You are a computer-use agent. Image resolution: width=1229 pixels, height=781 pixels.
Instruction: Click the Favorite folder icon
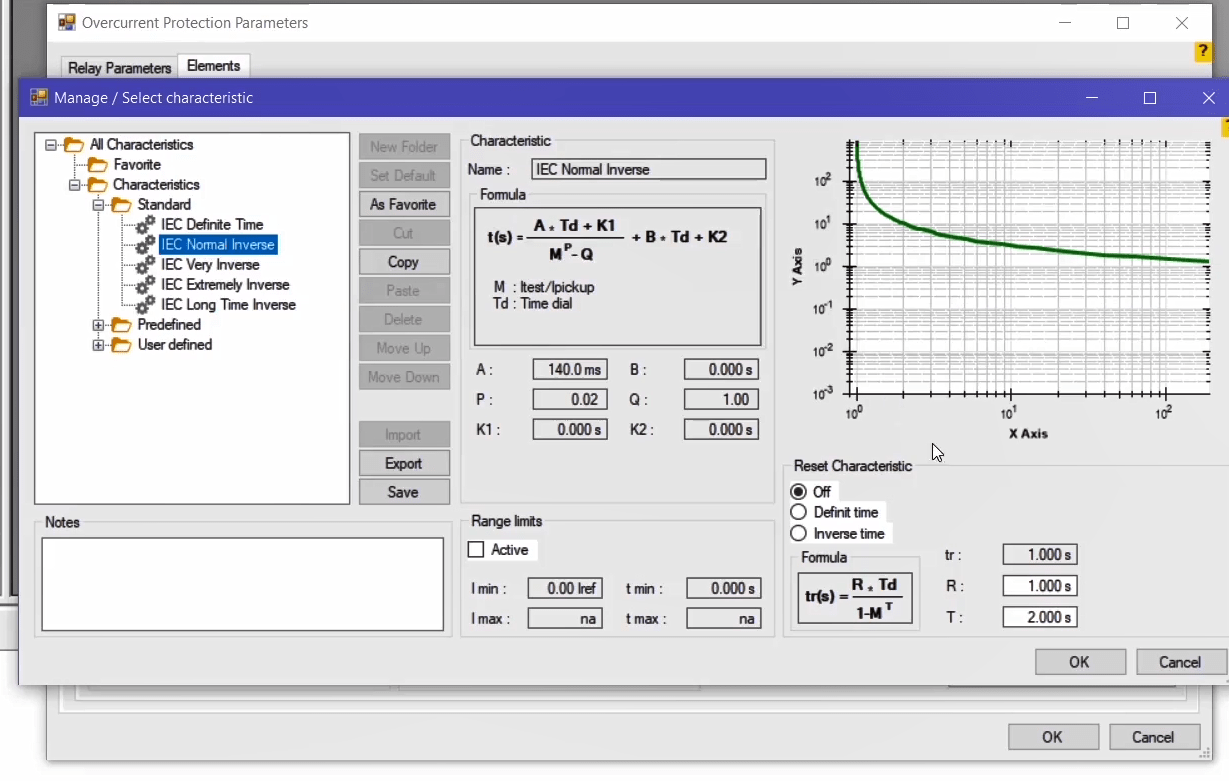[97, 165]
